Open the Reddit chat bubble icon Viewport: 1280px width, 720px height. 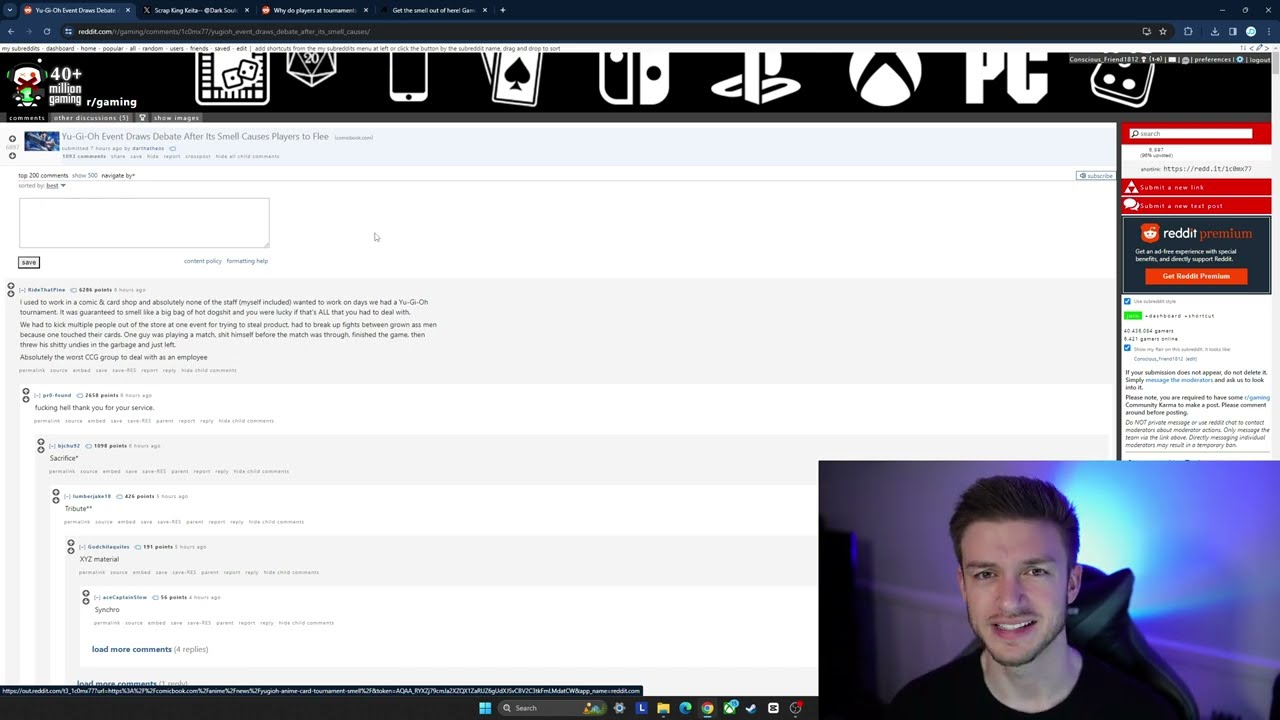(x=1185, y=59)
